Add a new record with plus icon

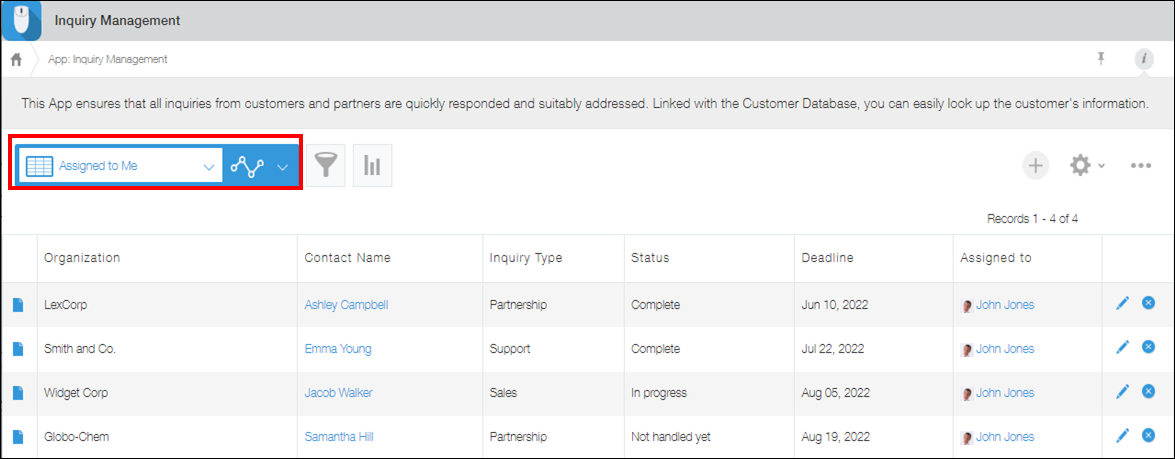[1035, 166]
